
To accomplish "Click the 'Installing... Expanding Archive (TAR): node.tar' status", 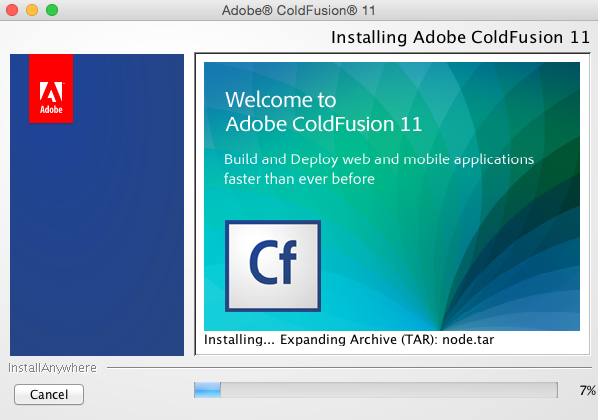I will coord(349,340).
